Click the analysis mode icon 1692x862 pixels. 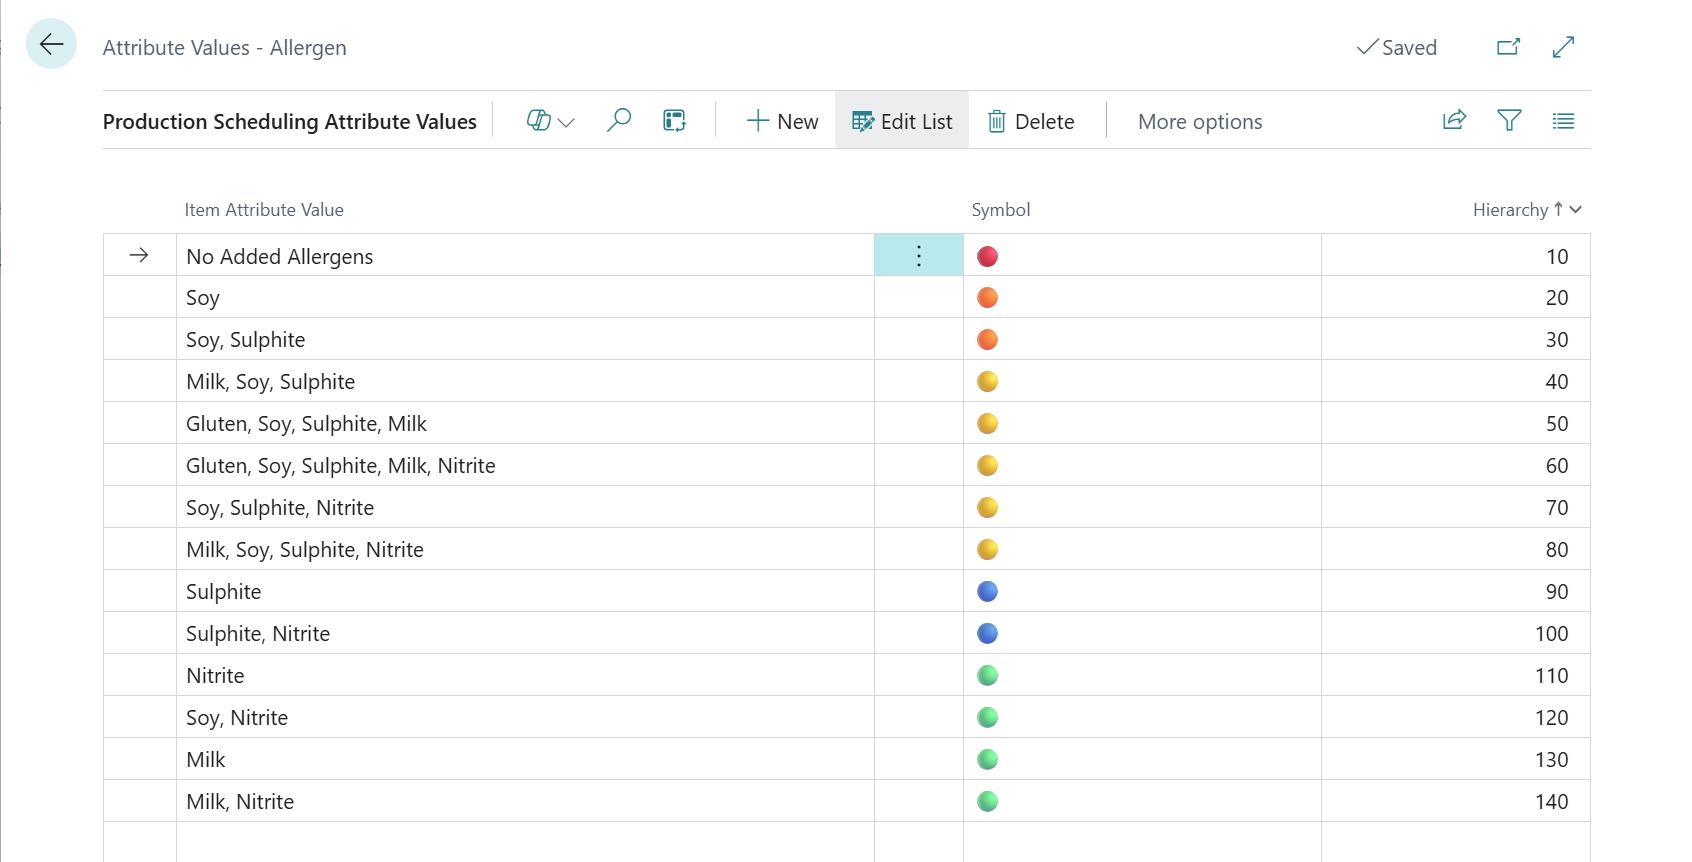click(x=675, y=121)
